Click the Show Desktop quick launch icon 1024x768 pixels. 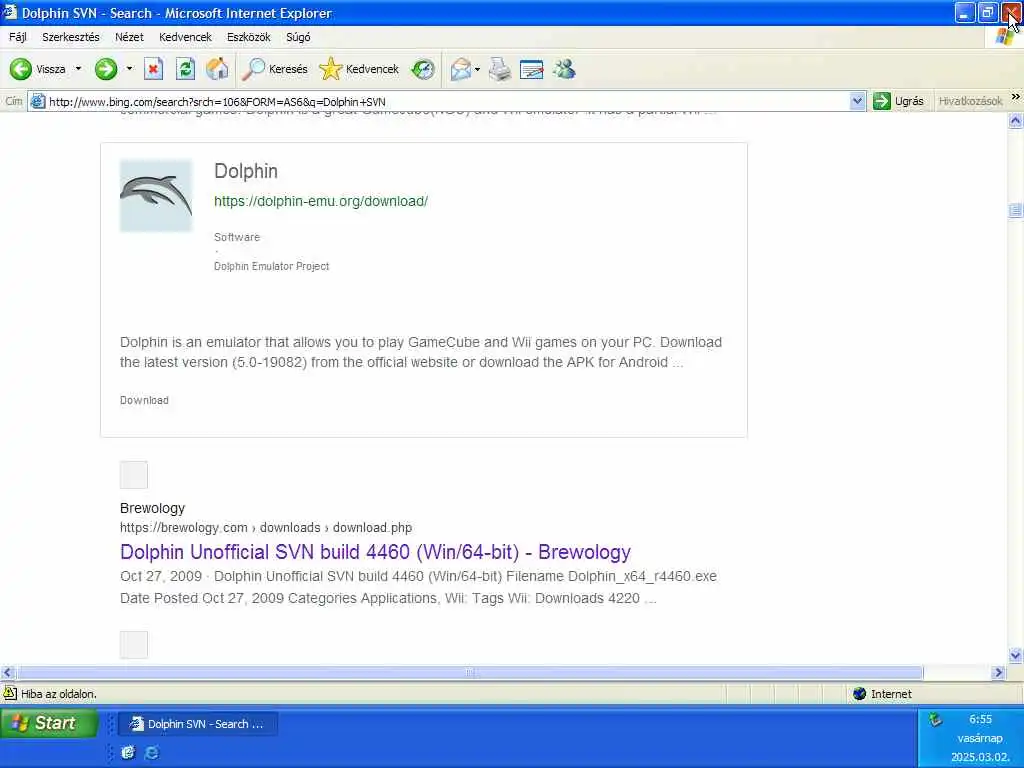coord(128,752)
